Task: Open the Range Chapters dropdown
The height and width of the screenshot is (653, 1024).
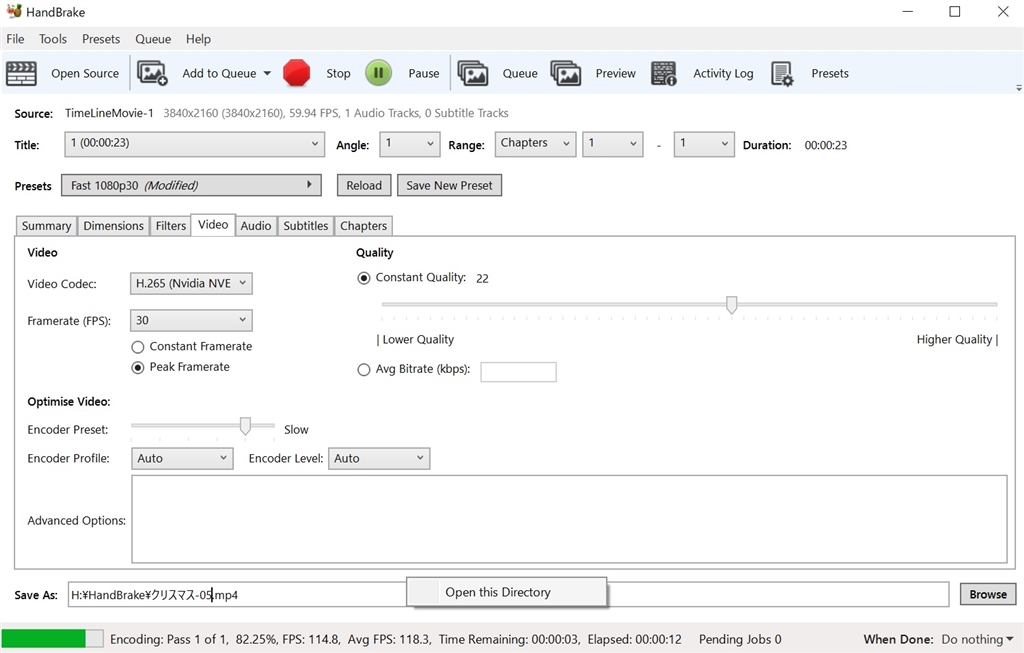Action: pyautogui.click(x=535, y=144)
